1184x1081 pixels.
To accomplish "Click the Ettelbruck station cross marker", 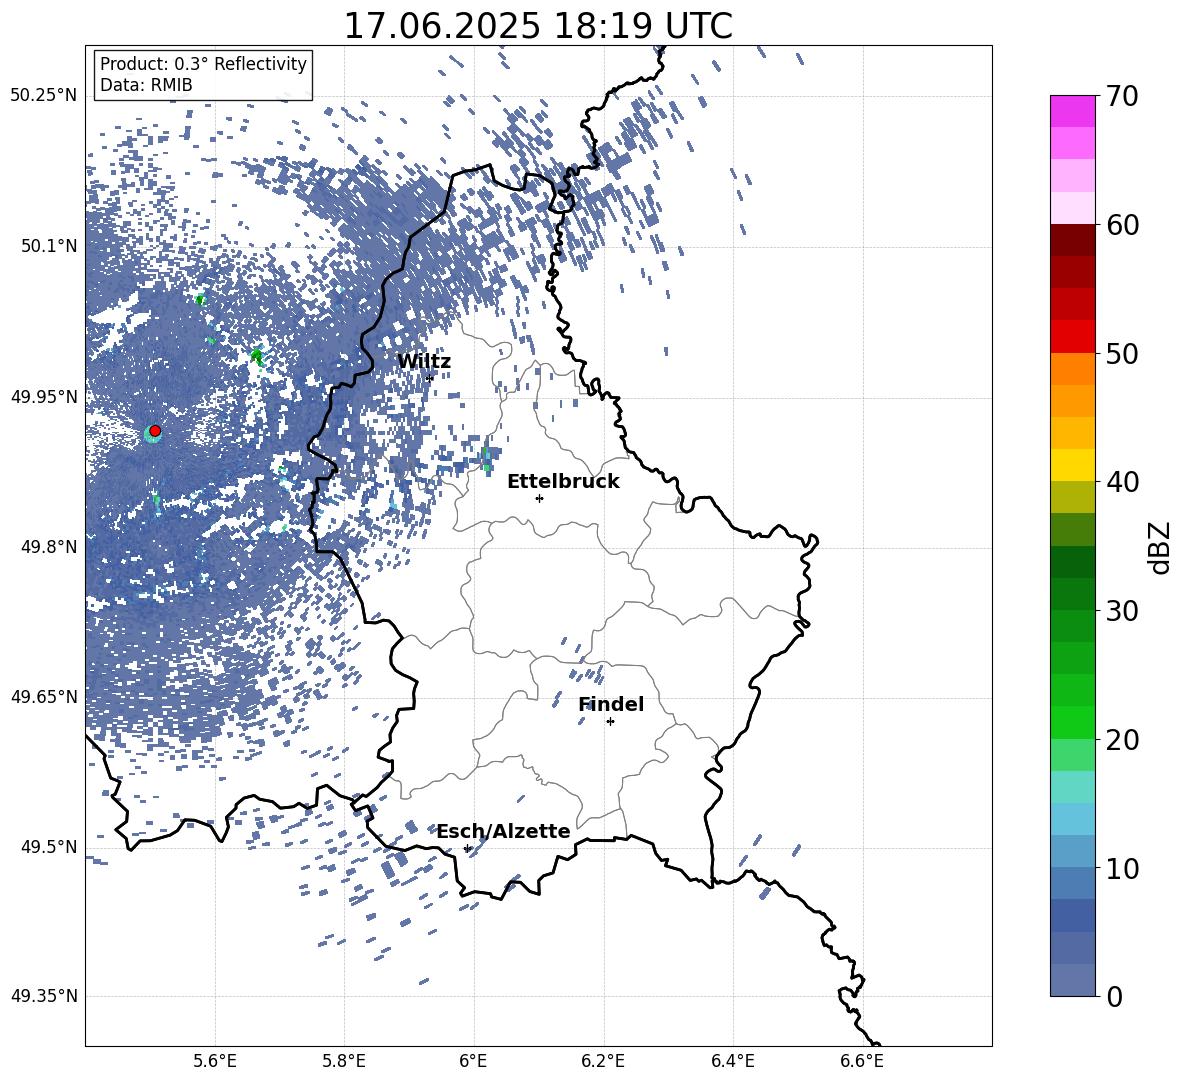I will [539, 498].
